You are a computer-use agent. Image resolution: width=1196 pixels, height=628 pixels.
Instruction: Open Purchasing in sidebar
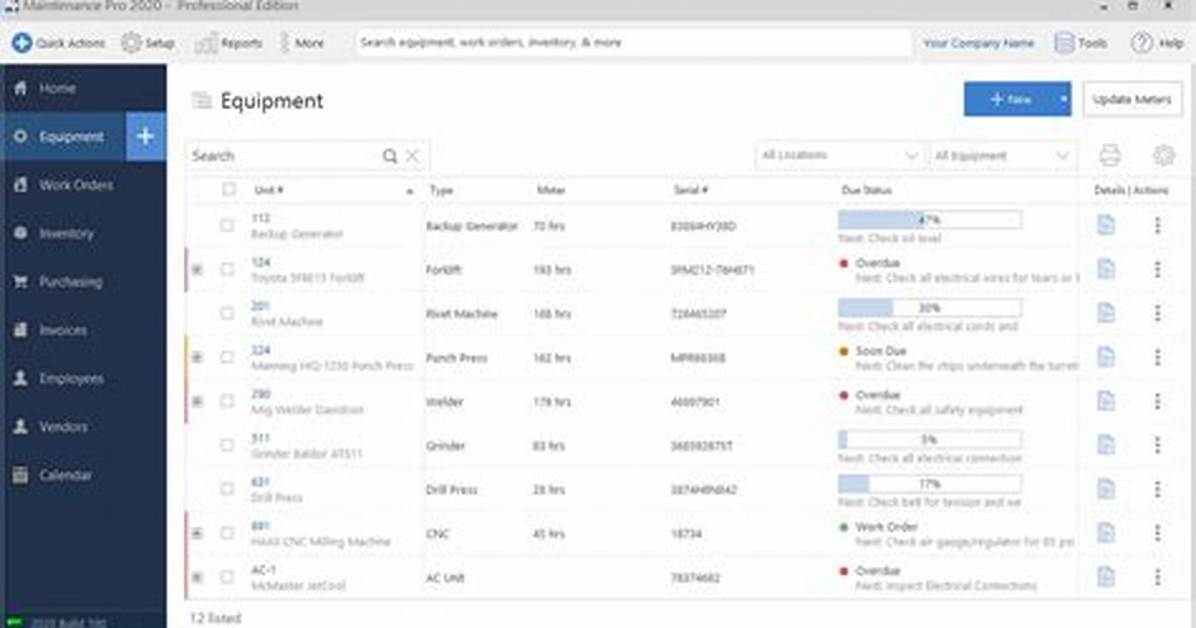click(x=83, y=282)
